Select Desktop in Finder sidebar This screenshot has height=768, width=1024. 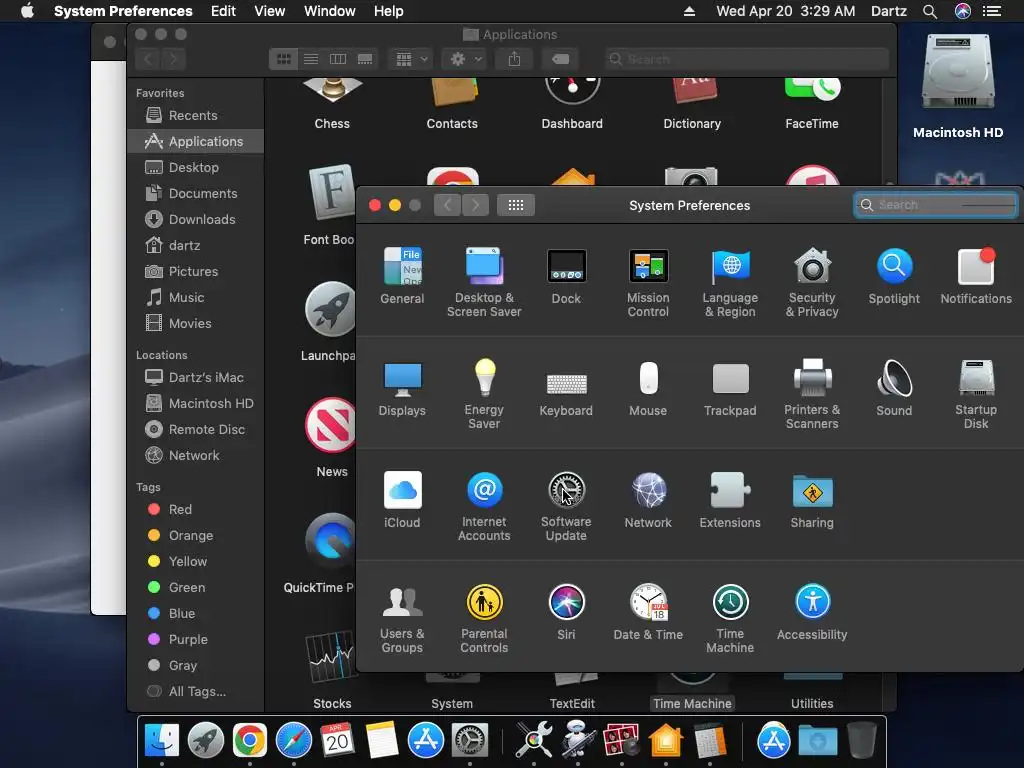pos(196,167)
